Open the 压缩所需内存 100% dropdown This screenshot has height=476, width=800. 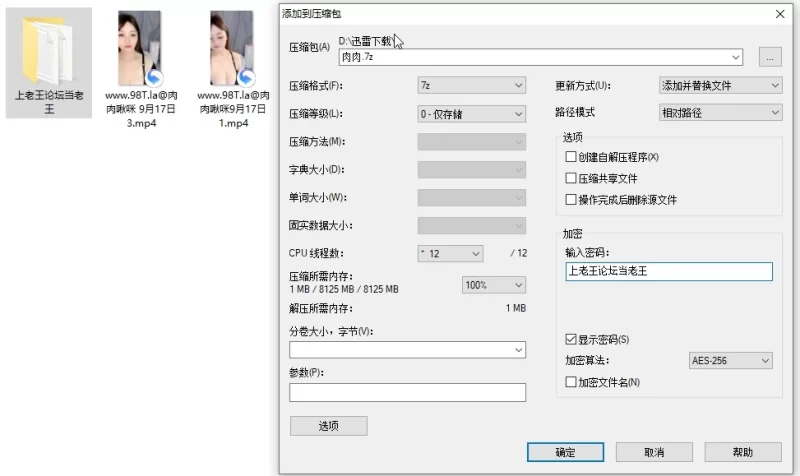coord(493,285)
